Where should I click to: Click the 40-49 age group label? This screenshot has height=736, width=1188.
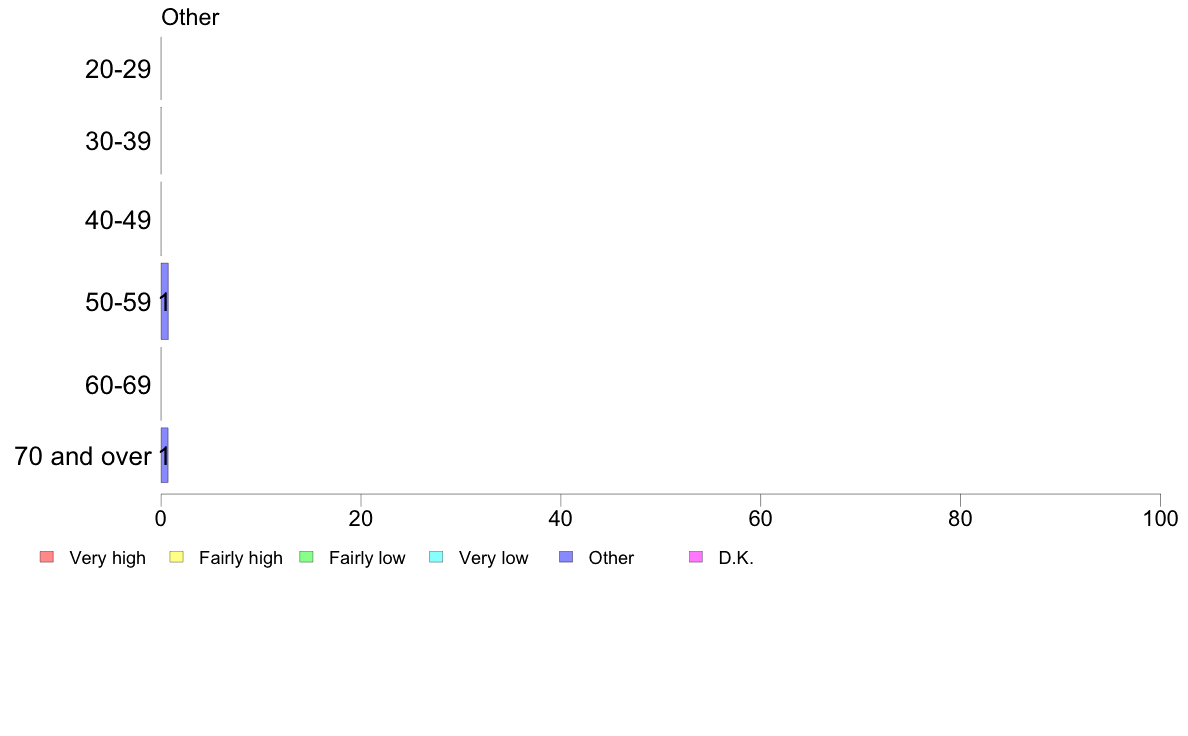(x=118, y=220)
